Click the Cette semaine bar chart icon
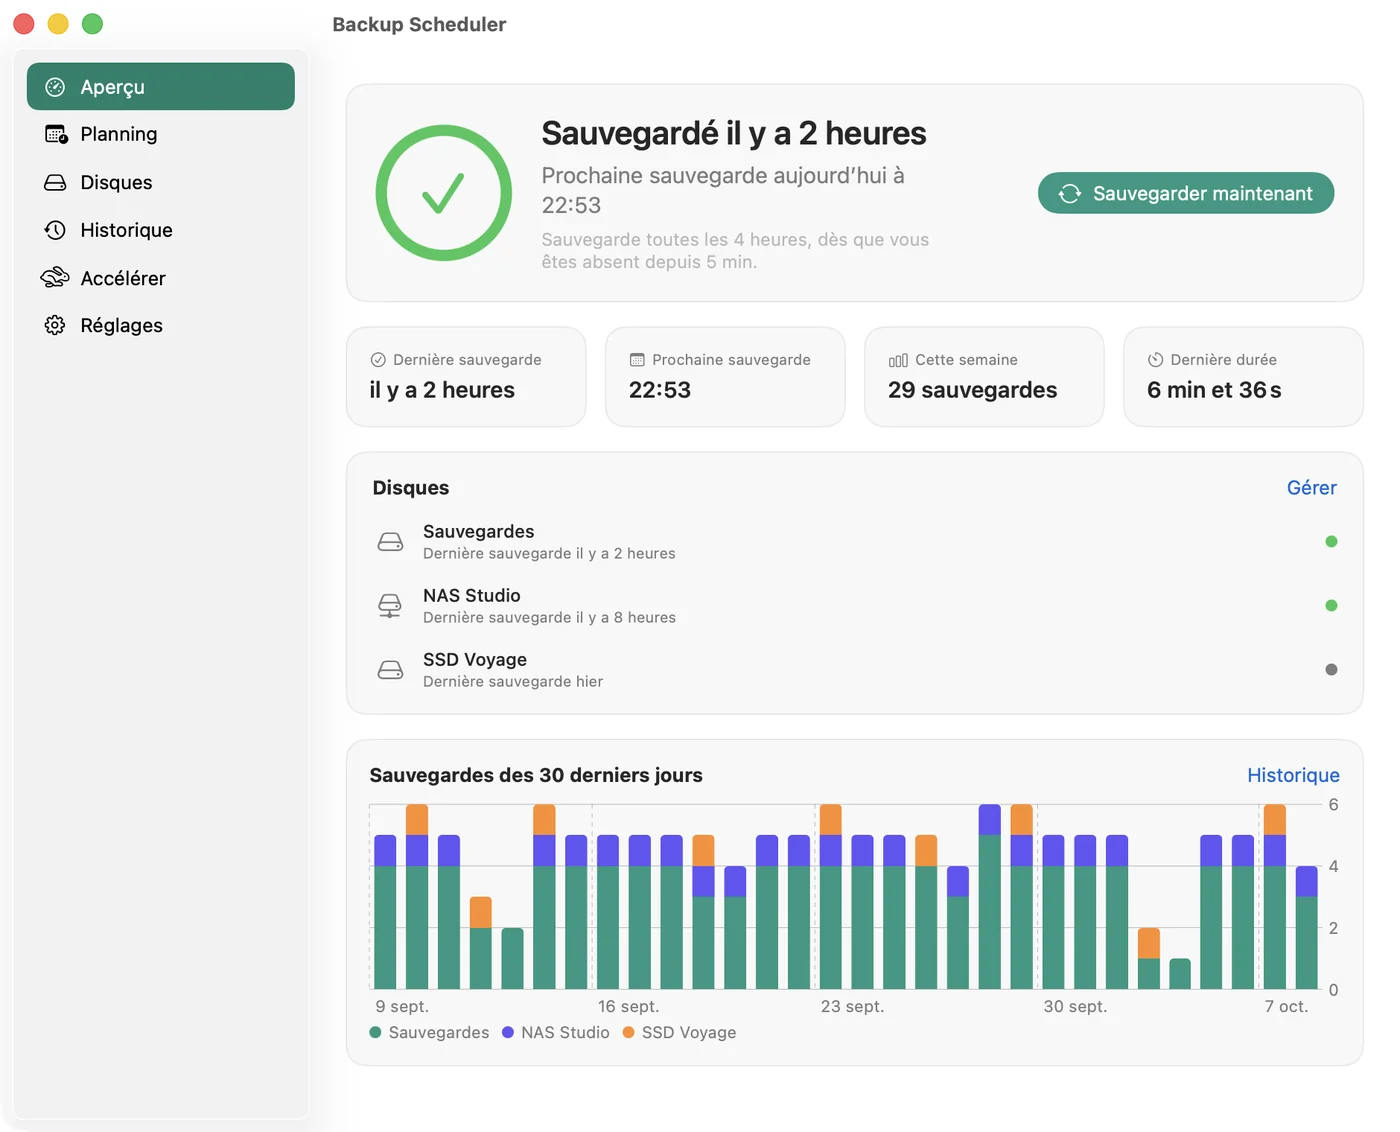The width and height of the screenshot is (1400, 1132). pos(898,360)
